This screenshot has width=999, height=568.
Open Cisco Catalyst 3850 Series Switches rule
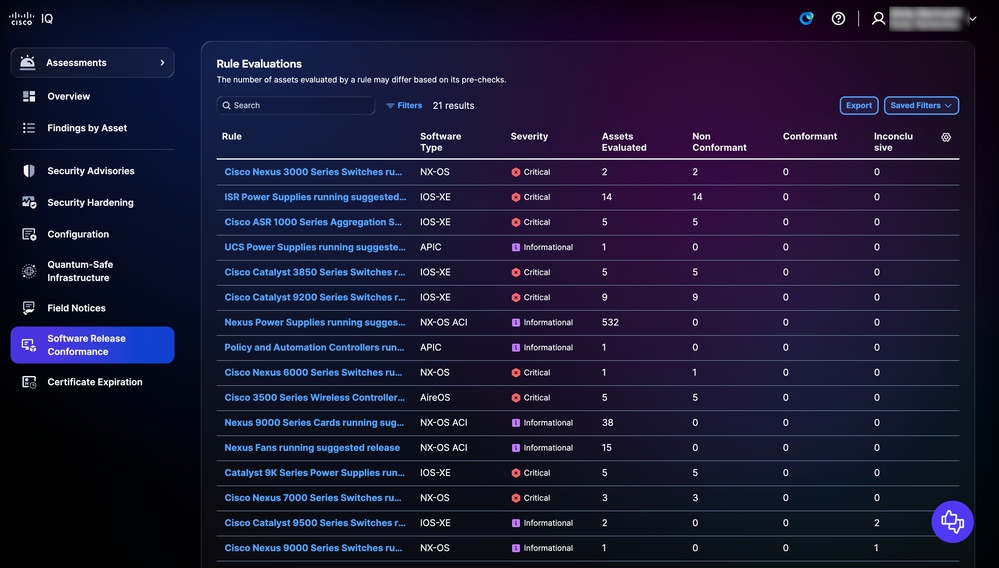(315, 272)
